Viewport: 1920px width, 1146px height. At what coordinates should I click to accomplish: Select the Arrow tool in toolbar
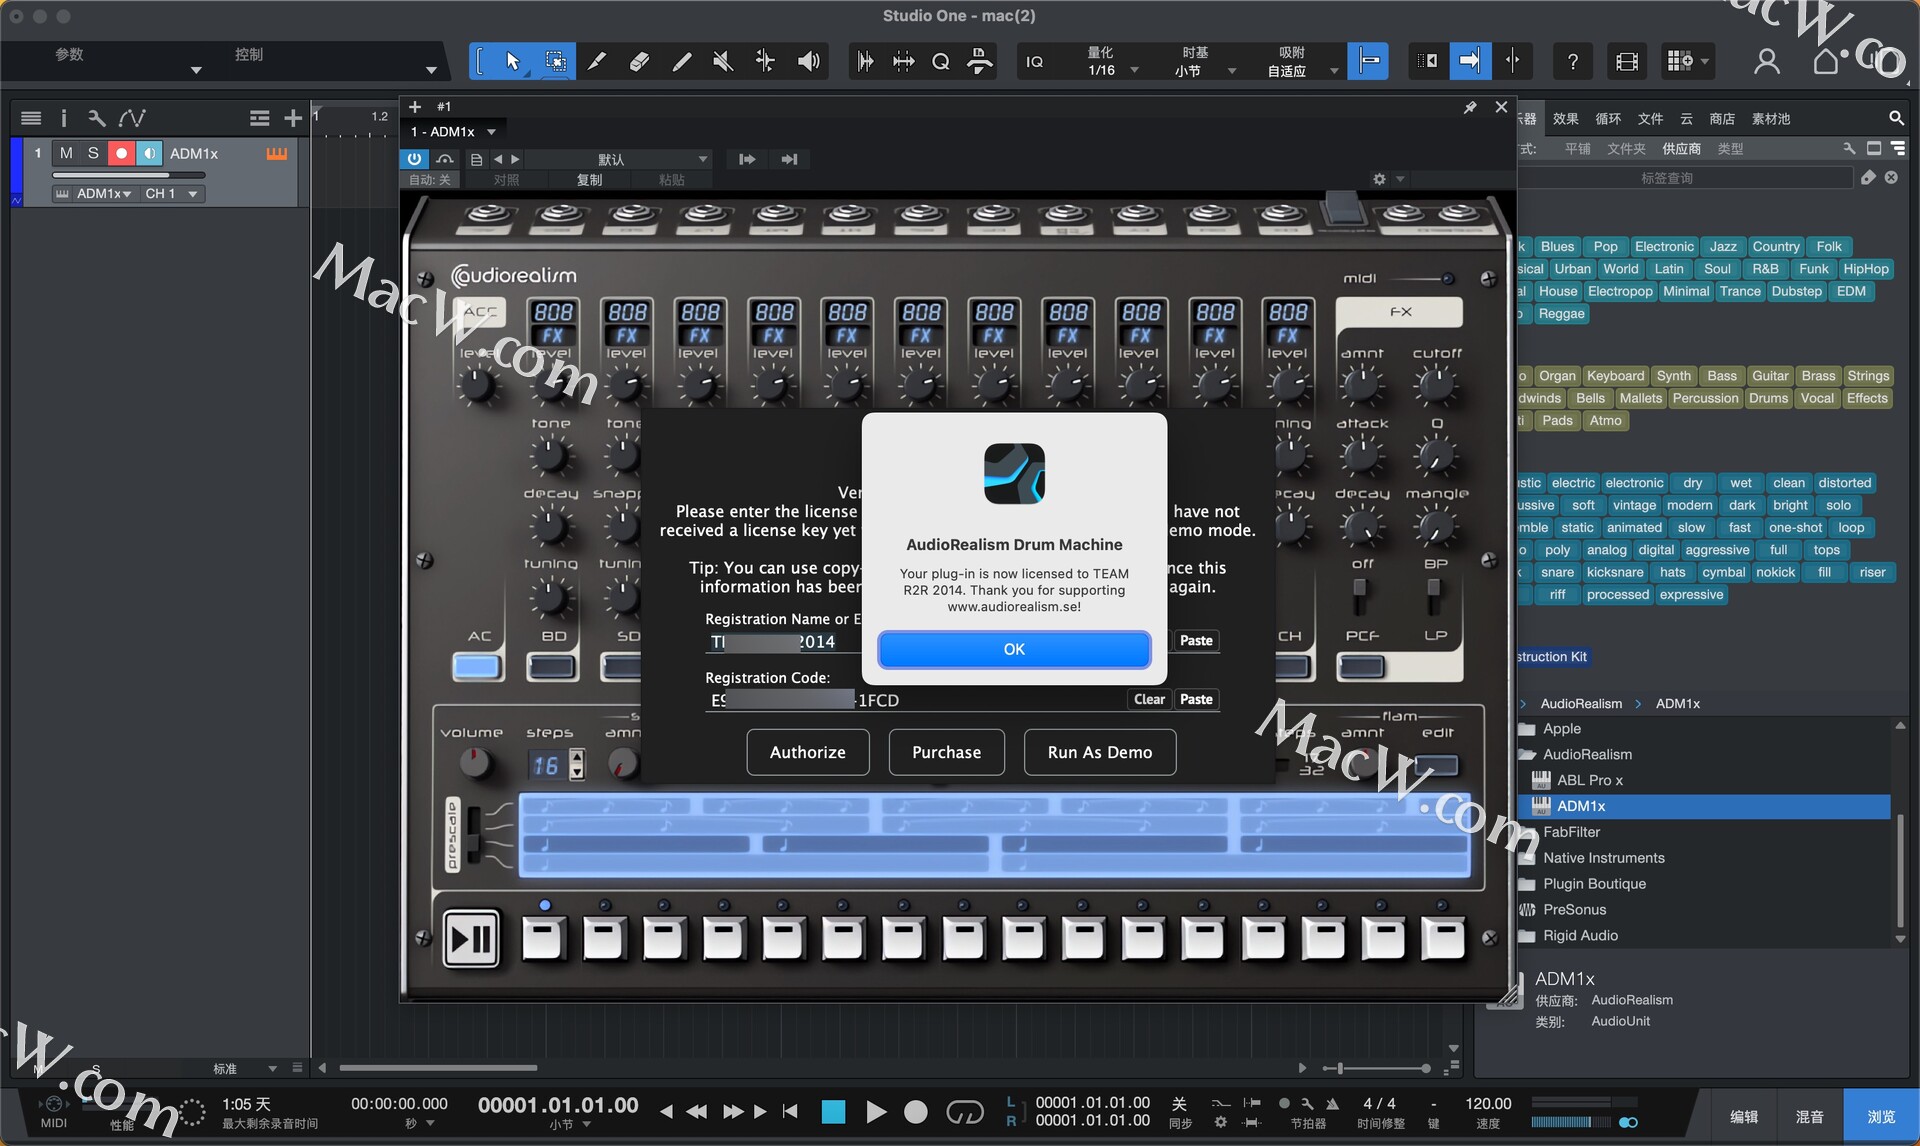pyautogui.click(x=513, y=62)
